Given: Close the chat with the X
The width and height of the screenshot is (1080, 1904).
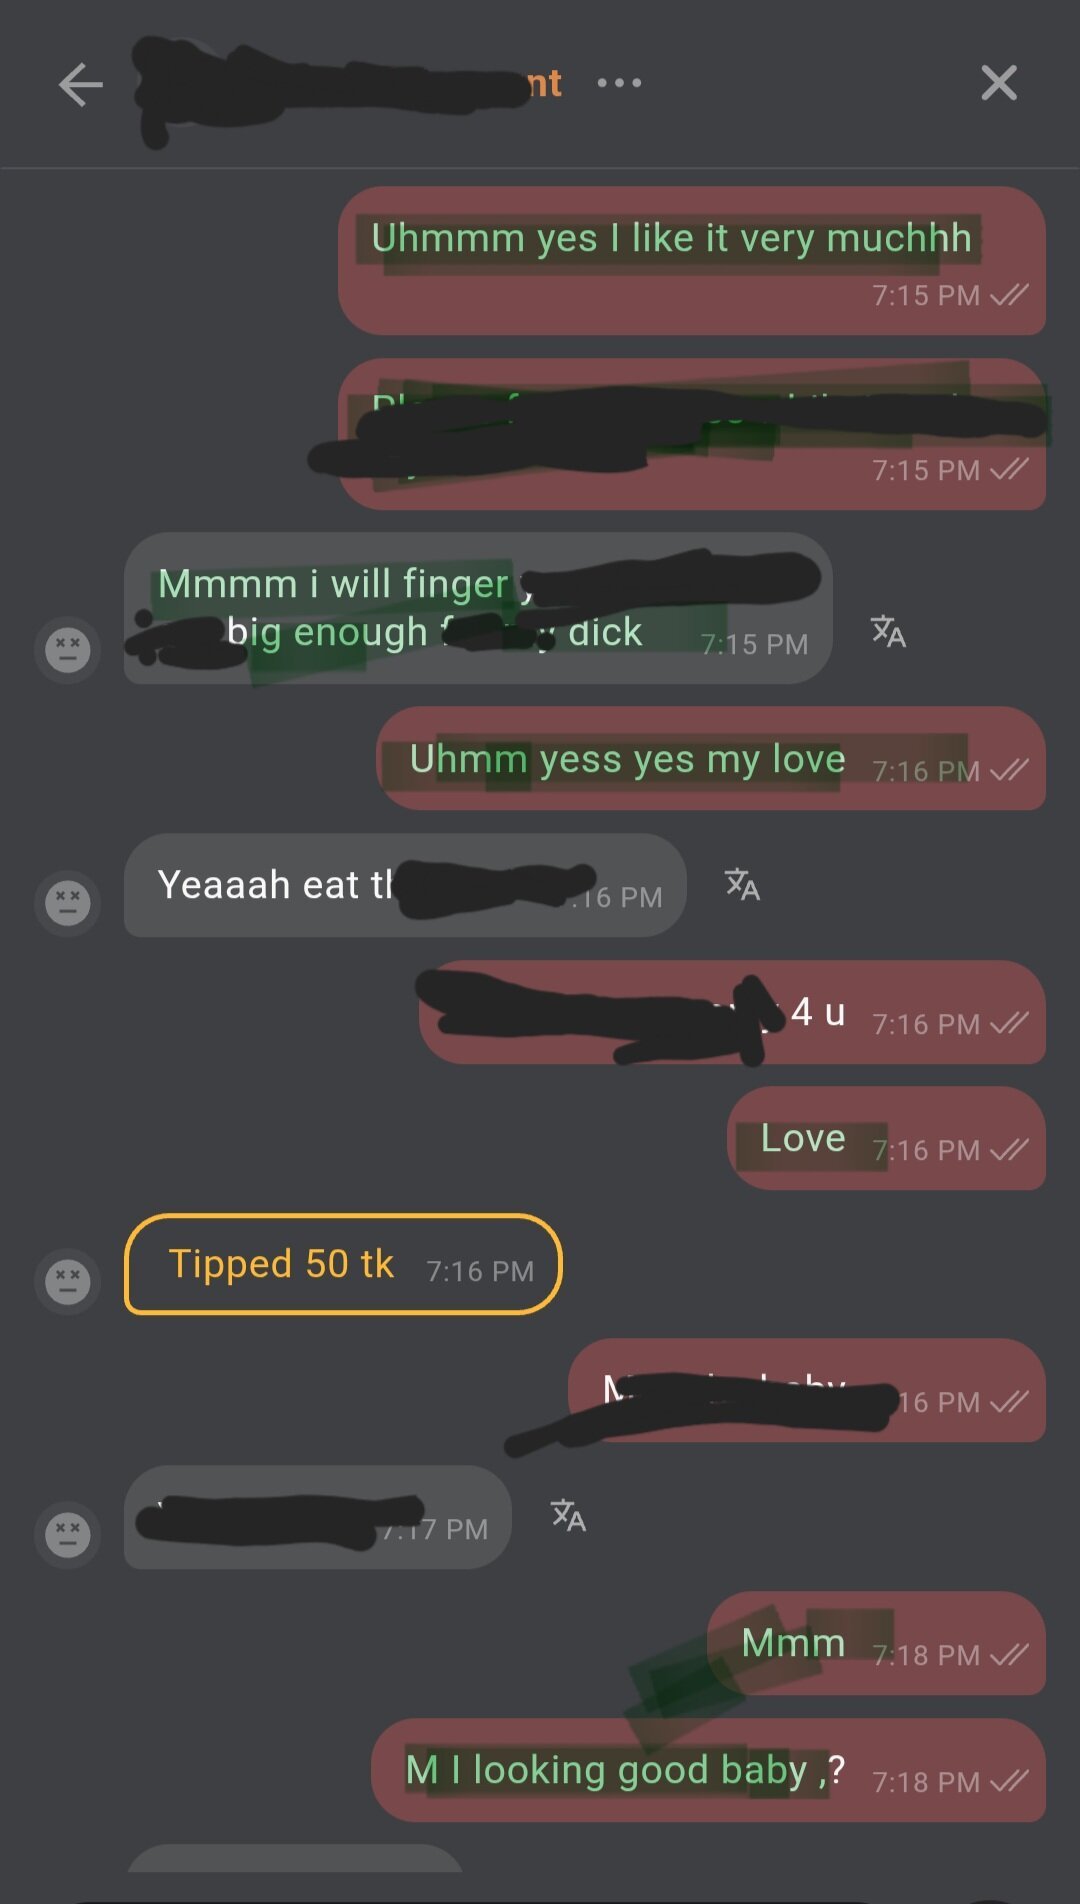Looking at the screenshot, I should pos(999,83).
